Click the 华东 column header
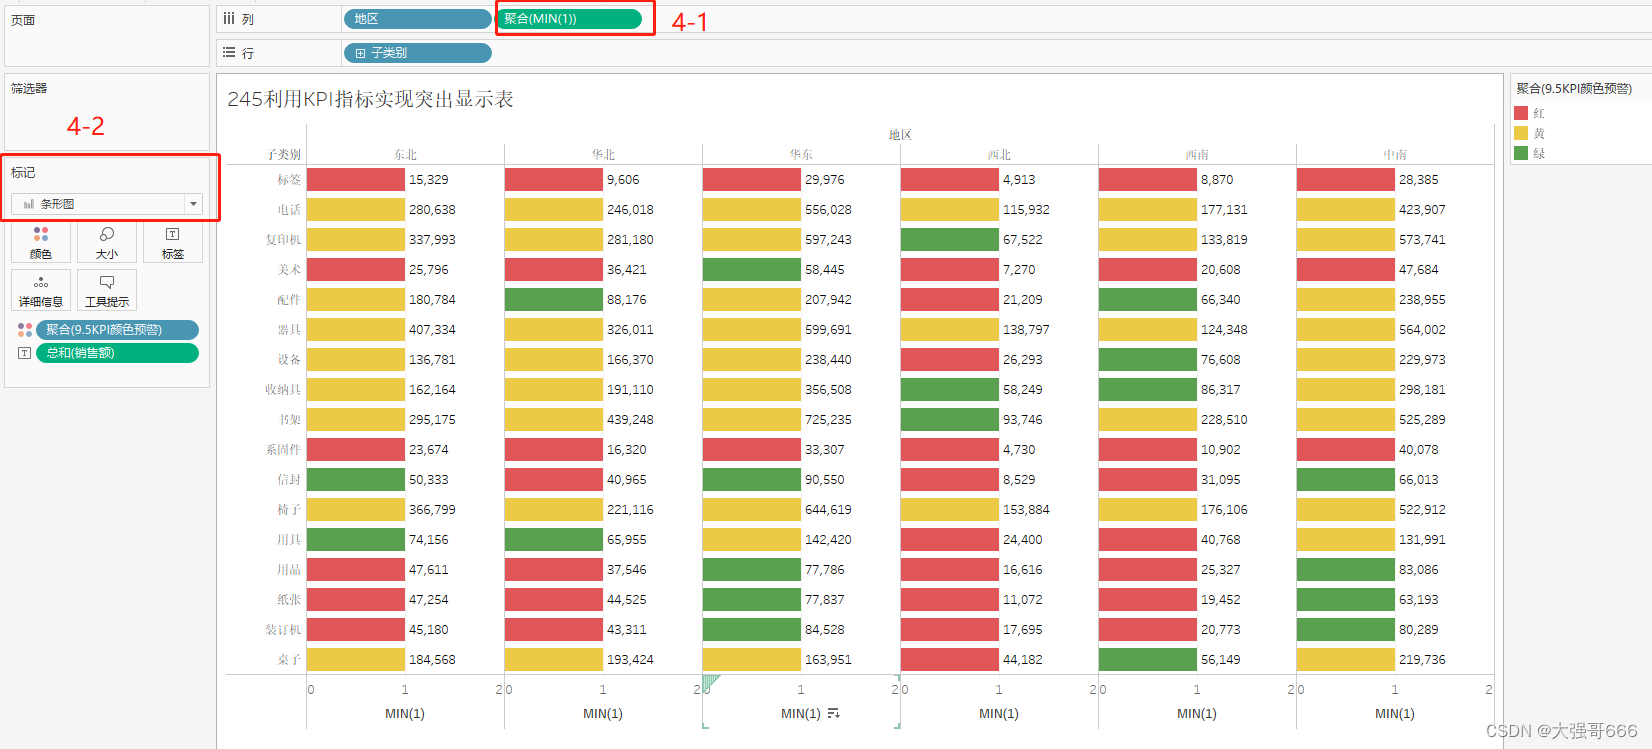The image size is (1652, 749). point(801,154)
